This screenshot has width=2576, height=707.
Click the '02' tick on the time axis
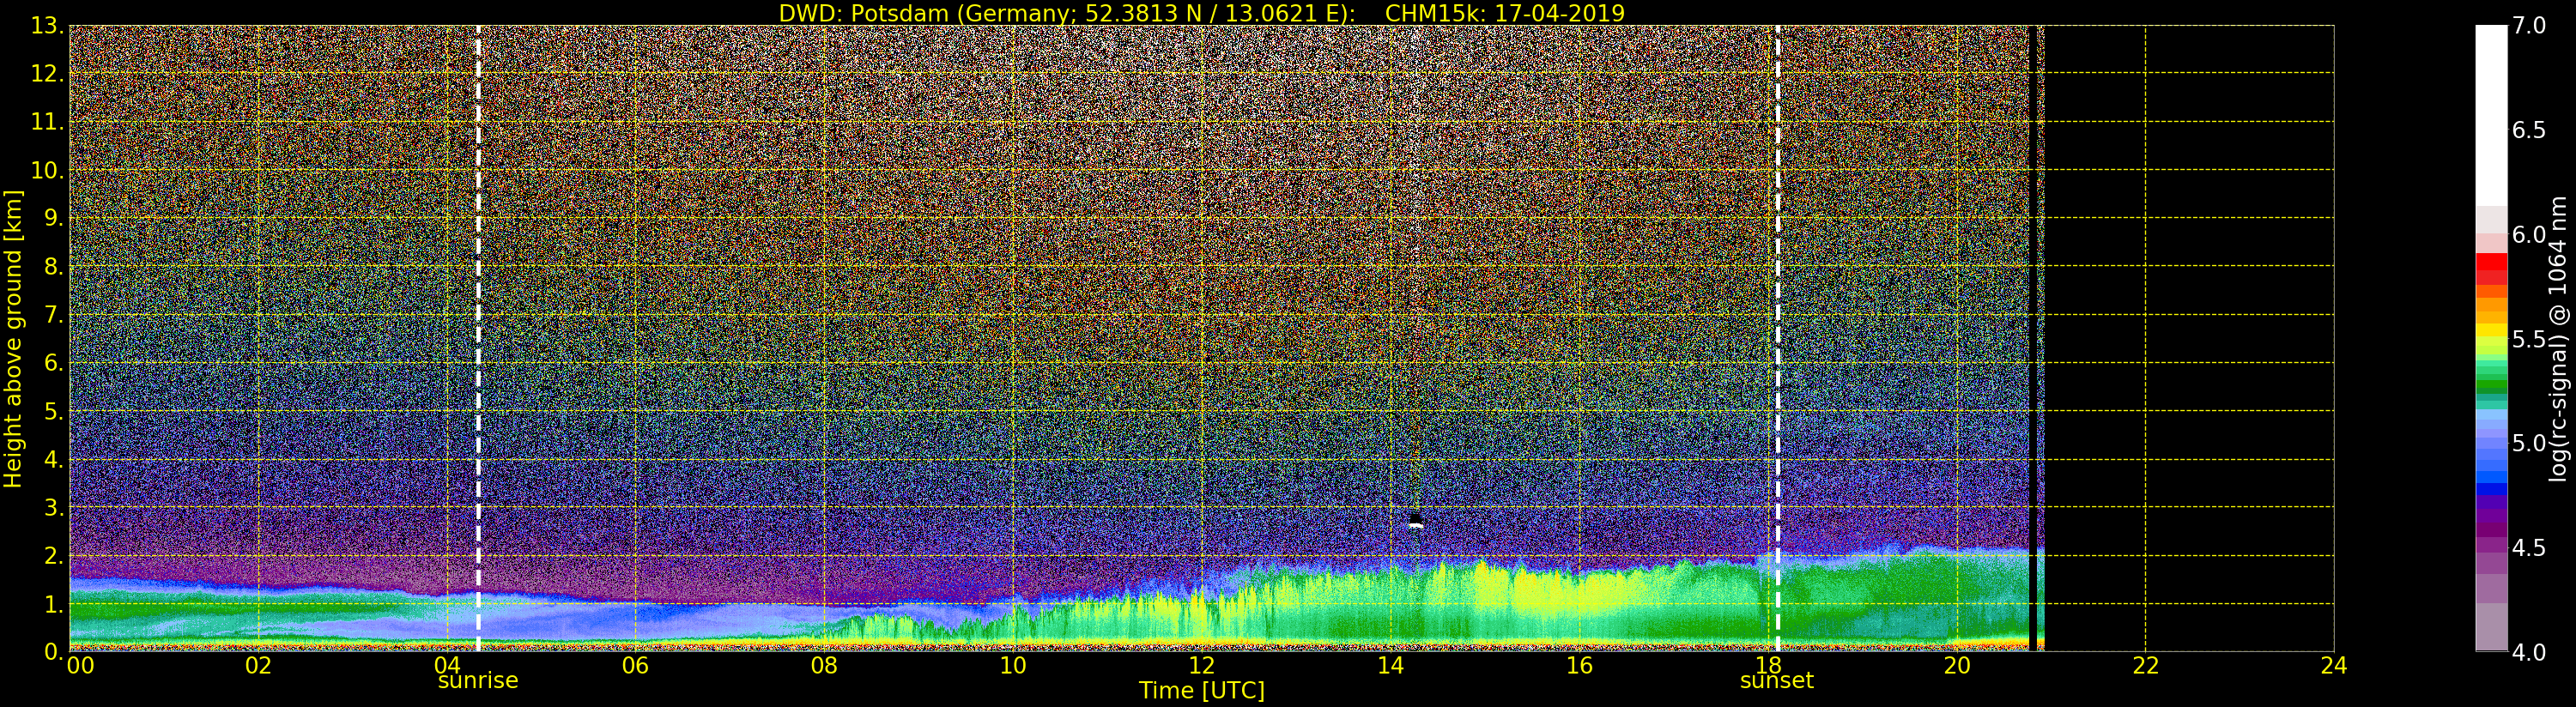[258, 666]
